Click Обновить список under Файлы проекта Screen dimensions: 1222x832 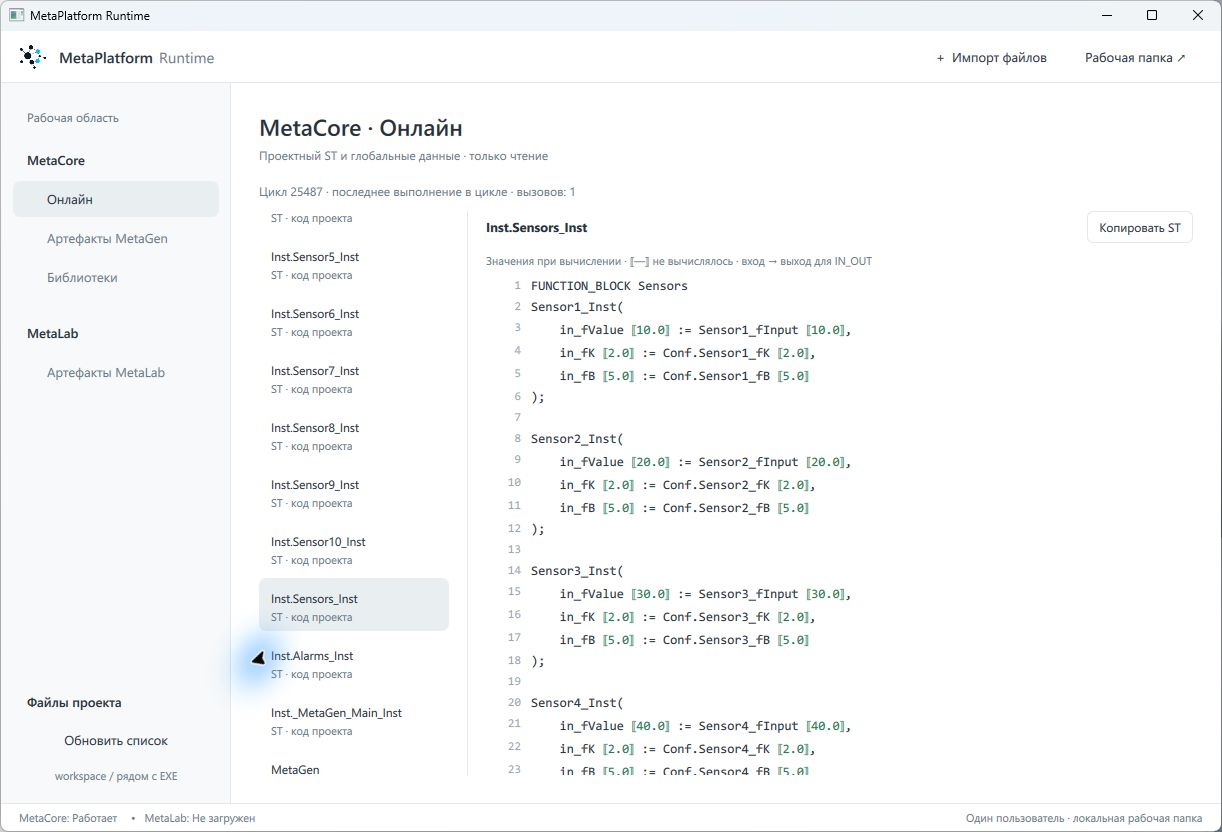tap(116, 741)
